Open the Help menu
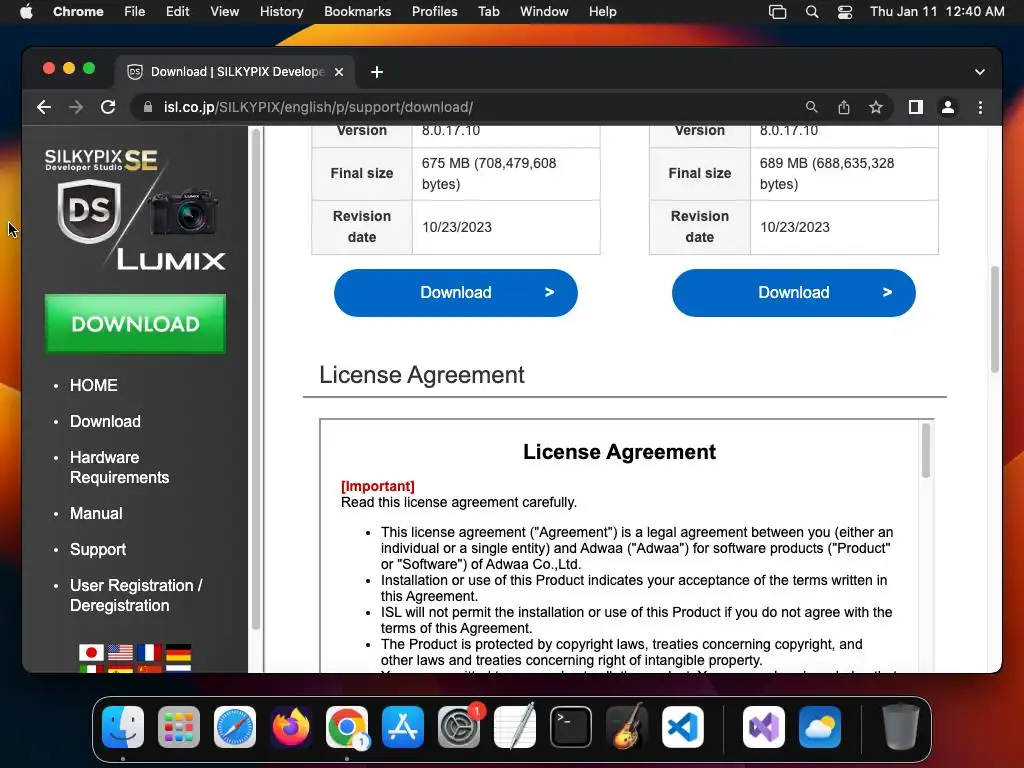Screen dimensions: 1024x768 [602, 12]
